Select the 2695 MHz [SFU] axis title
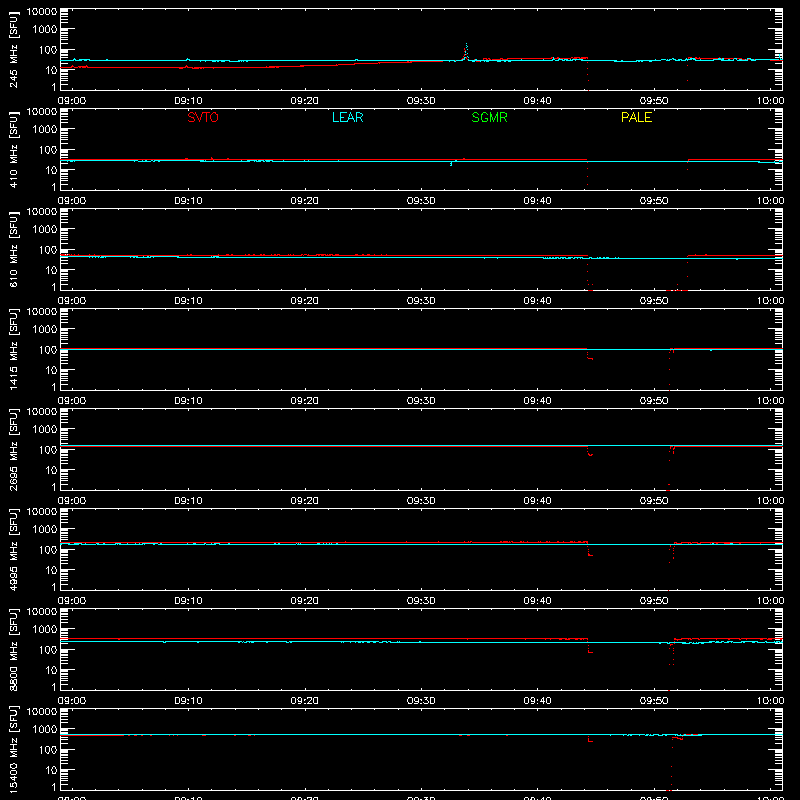Screen dimensions: 800x800 click(x=13, y=449)
